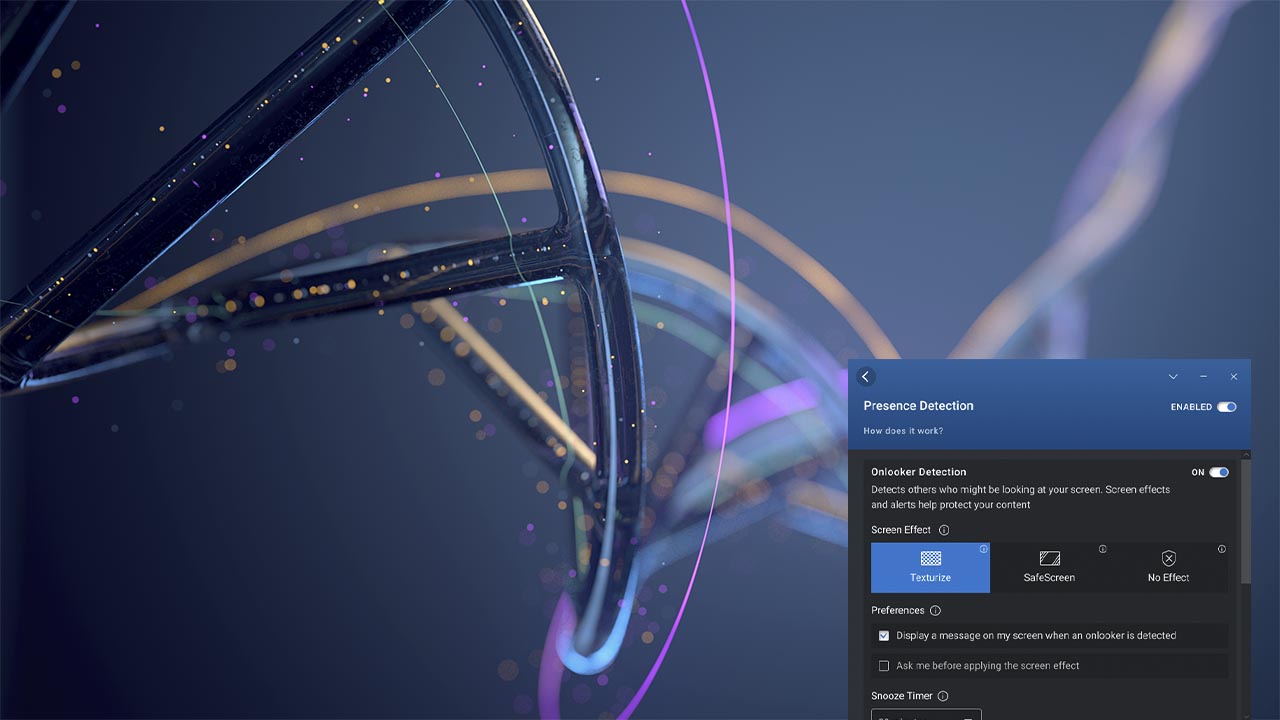This screenshot has height=720, width=1280.
Task: Enable Ask me before applying screen effect
Action: click(x=884, y=666)
